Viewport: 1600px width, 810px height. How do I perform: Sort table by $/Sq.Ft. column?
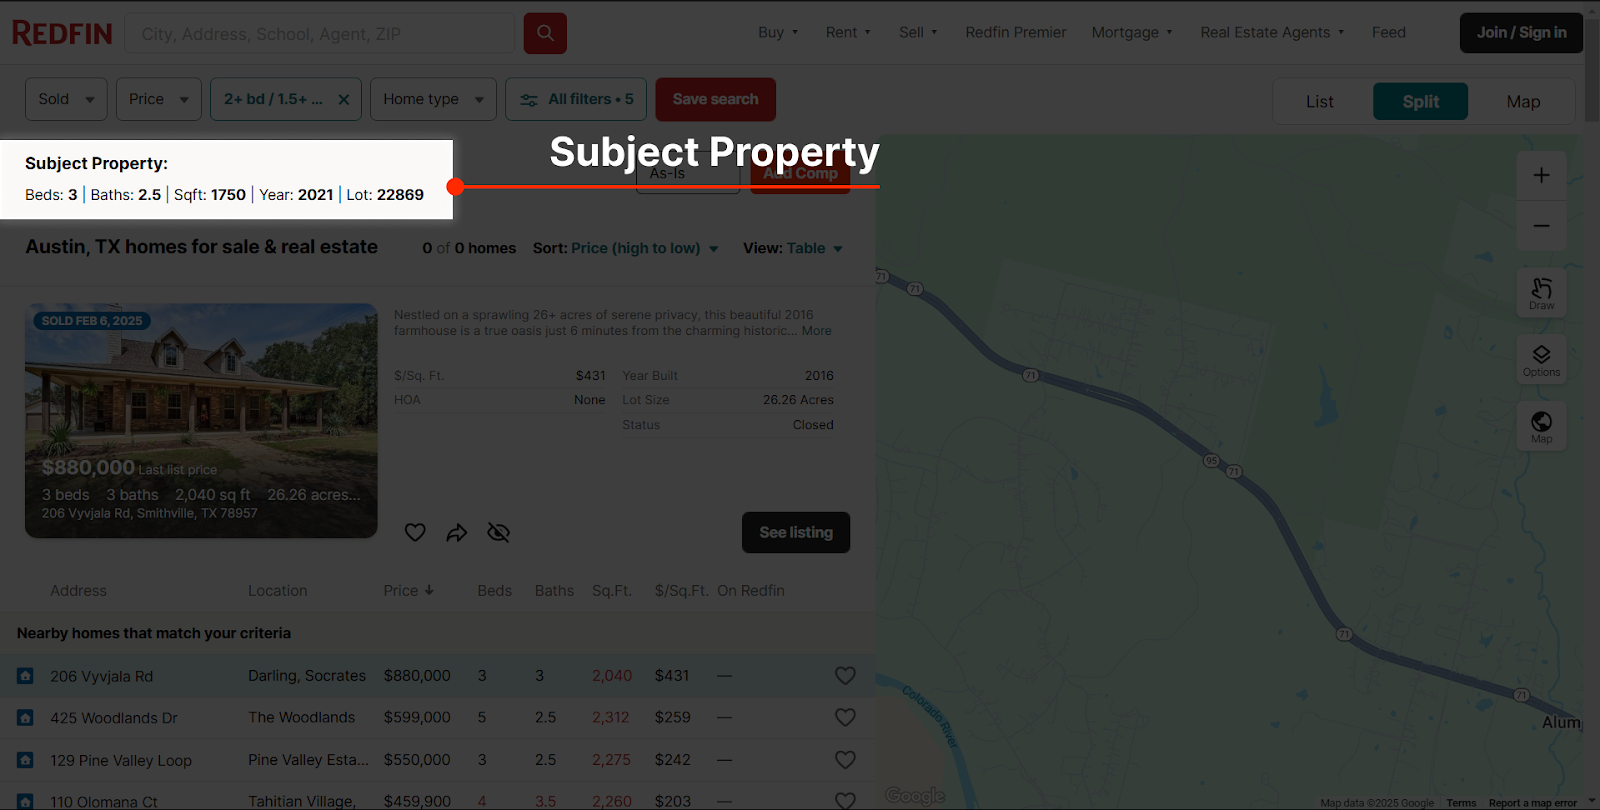pos(682,591)
